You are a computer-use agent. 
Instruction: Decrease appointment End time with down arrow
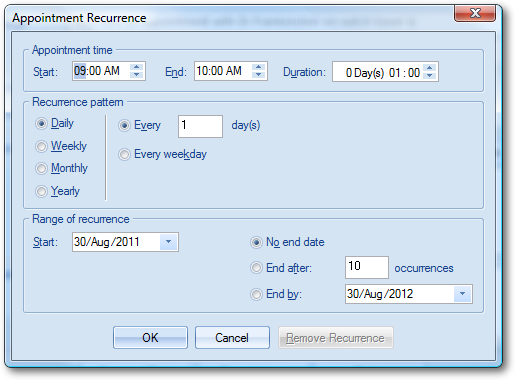pyautogui.click(x=258, y=75)
